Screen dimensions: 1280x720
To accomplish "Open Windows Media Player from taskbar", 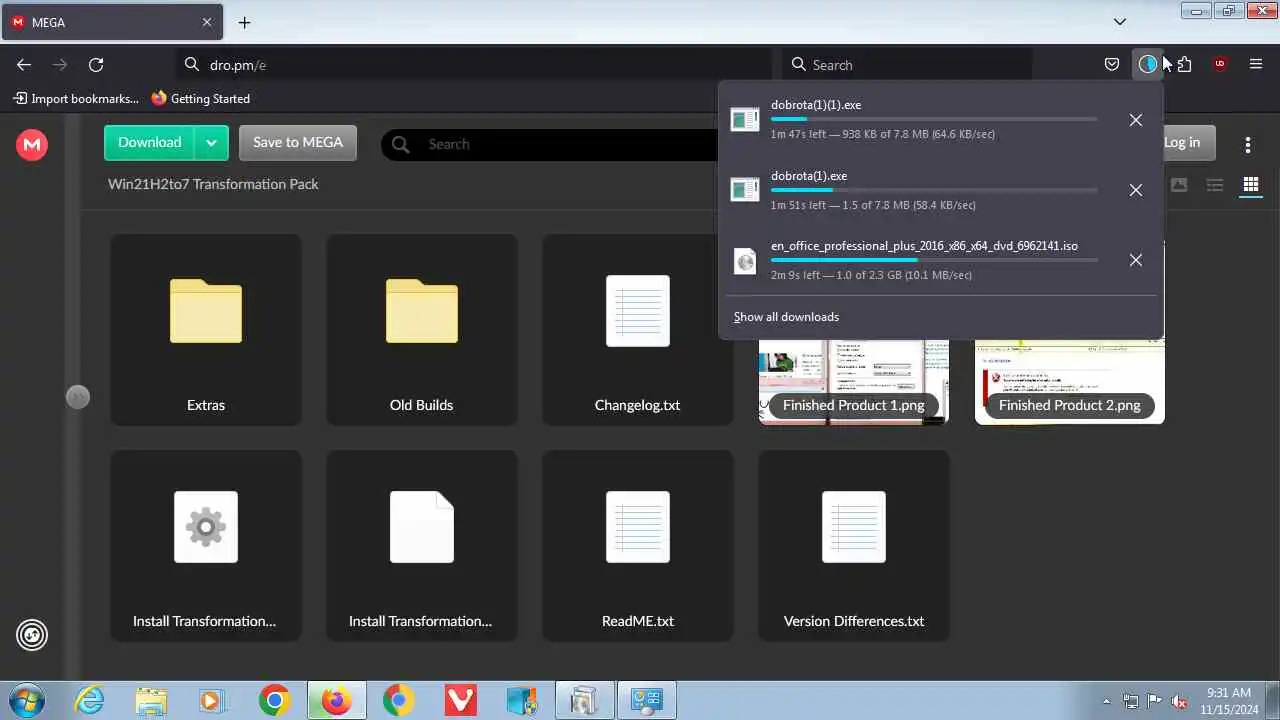I will pyautogui.click(x=212, y=700).
